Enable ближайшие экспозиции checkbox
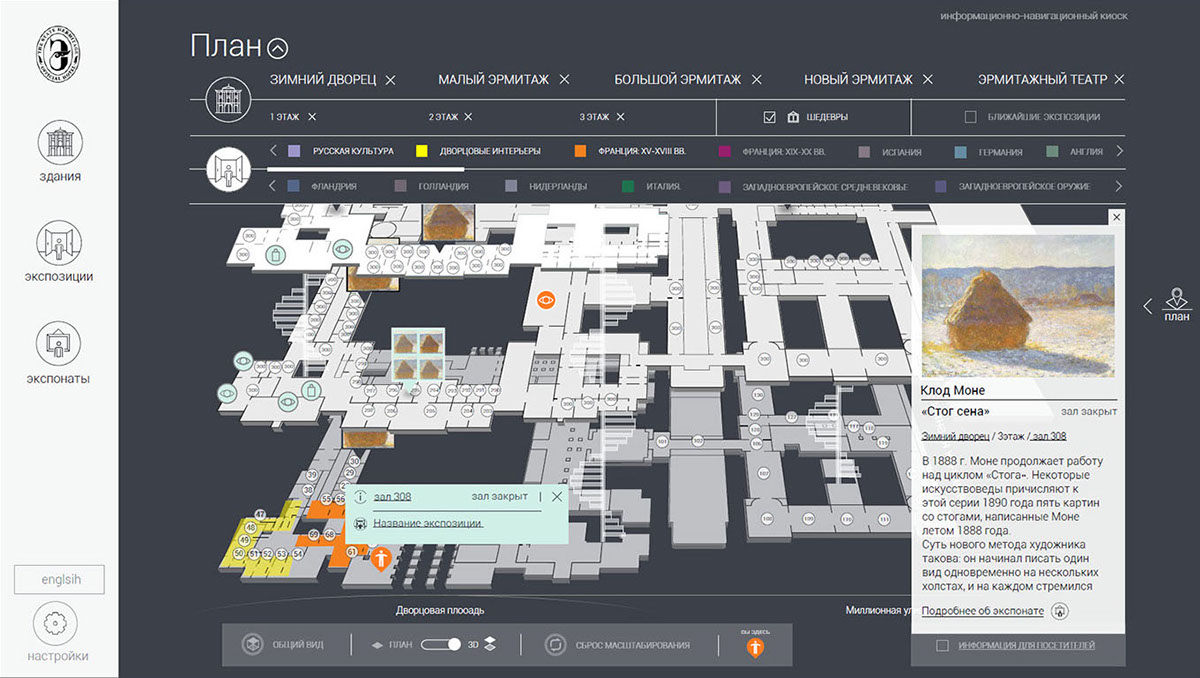Screen dimensions: 1200x678 [x=970, y=117]
